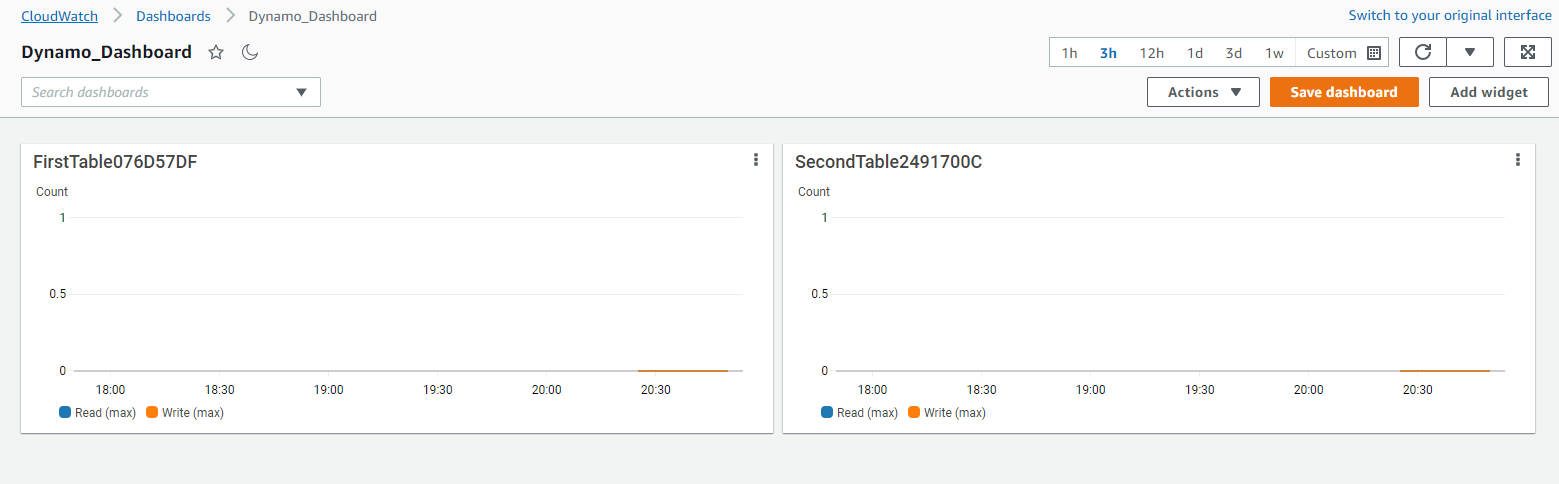The width and height of the screenshot is (1559, 484).
Task: Toggle Read (max) blue legend swatch in FirstTable
Action: (x=66, y=412)
